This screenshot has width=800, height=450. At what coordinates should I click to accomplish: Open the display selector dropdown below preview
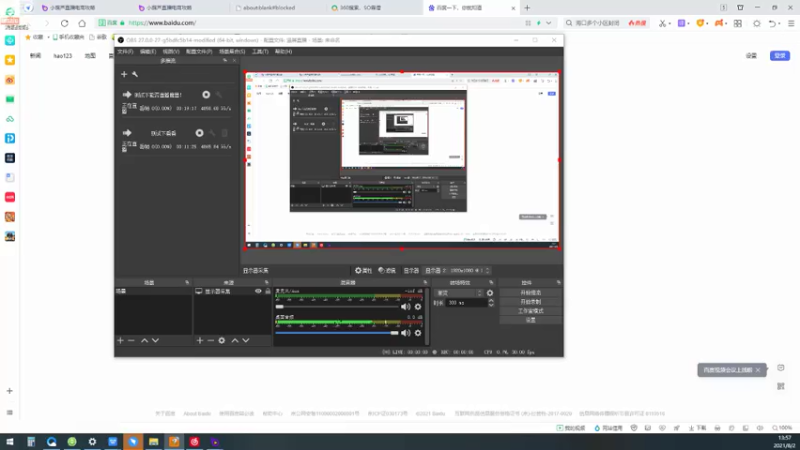point(458,270)
